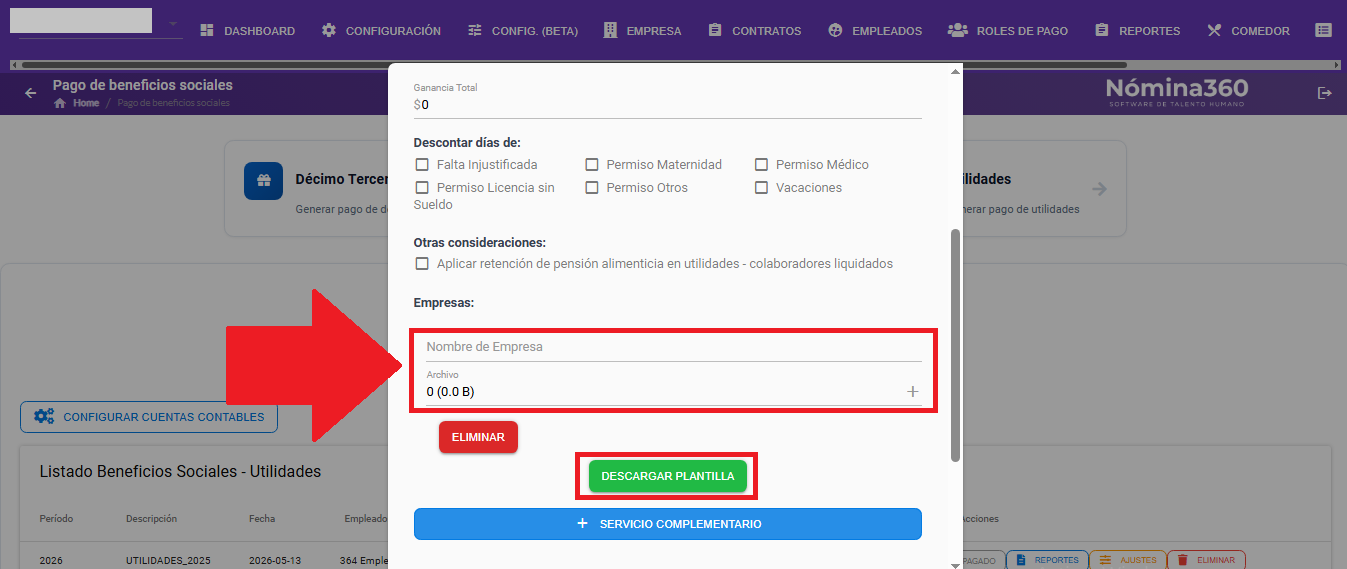Open the Reportes navigation menu
Viewport: 1347px width, 569px height.
pyautogui.click(x=1137, y=30)
